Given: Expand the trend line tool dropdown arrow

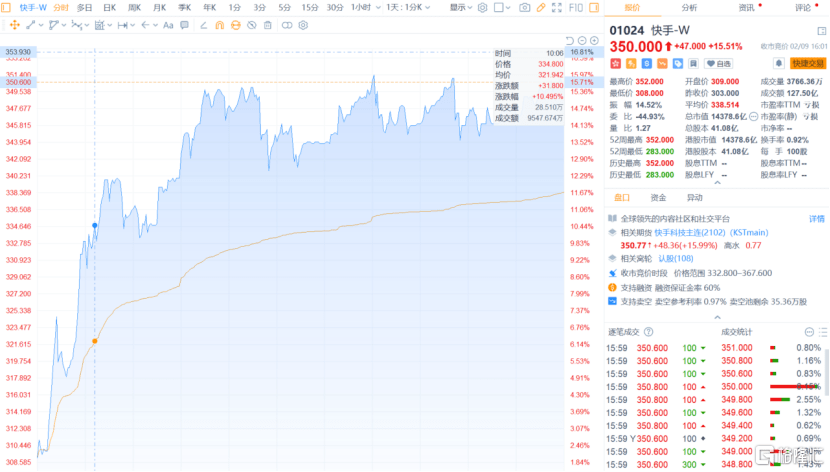Looking at the screenshot, I should [41, 25].
